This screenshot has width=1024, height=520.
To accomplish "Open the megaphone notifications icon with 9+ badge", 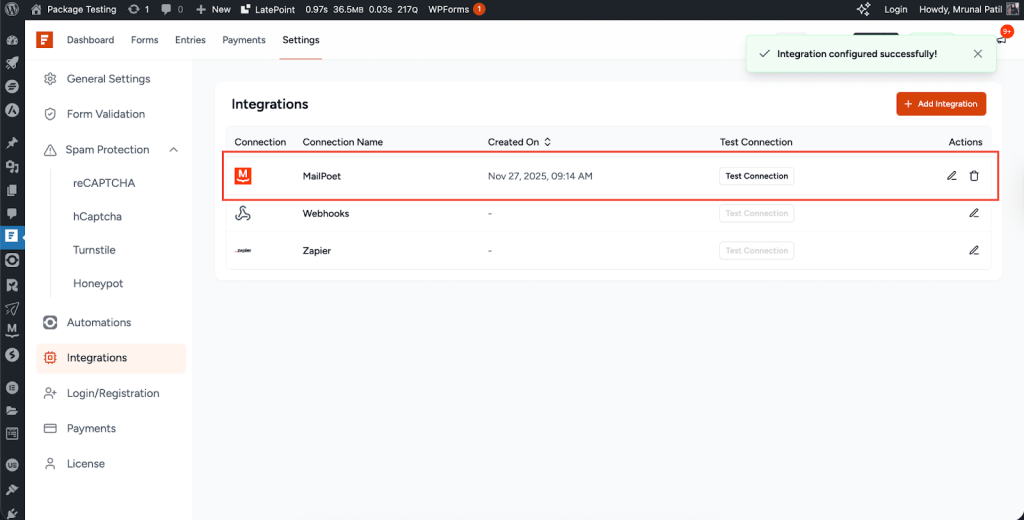I will pos(1002,38).
